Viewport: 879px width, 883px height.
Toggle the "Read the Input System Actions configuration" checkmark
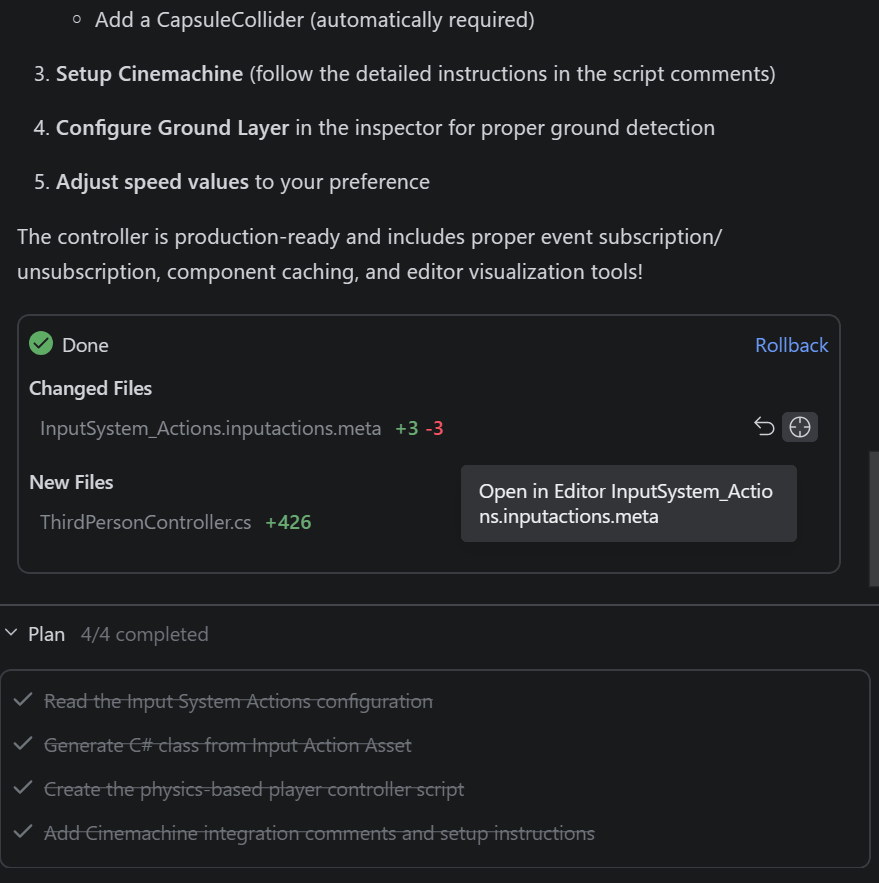[x=23, y=701]
